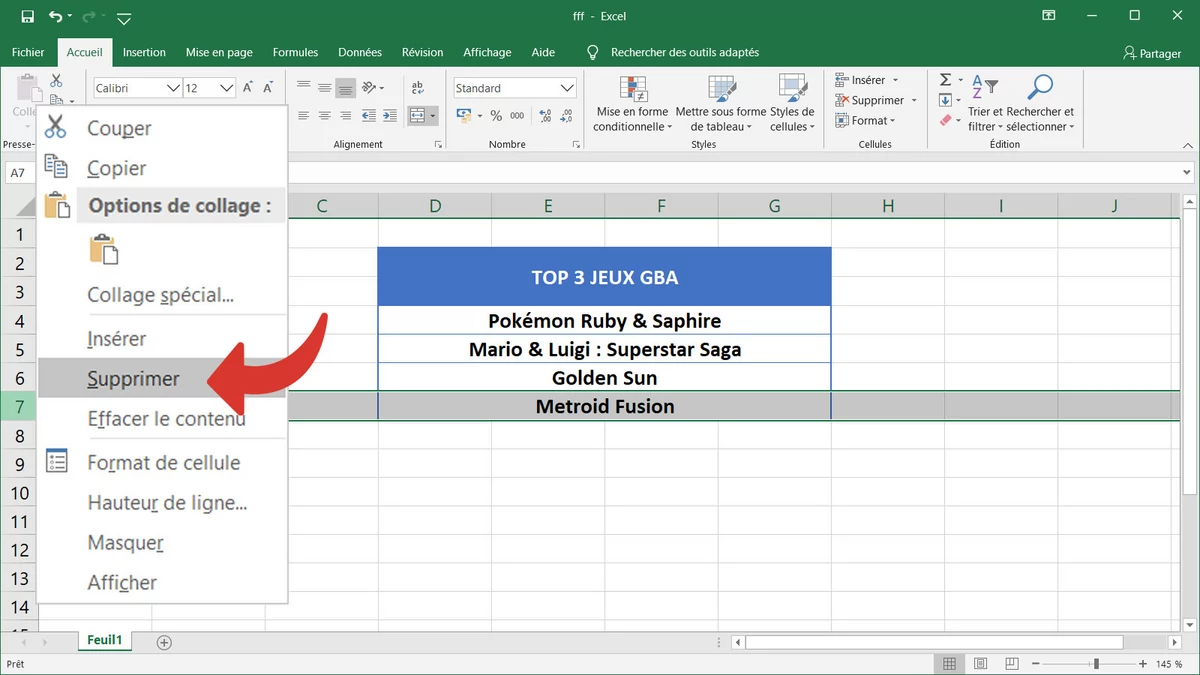Click the Clear eraser icon
This screenshot has width=1200, height=675.
tap(945, 120)
